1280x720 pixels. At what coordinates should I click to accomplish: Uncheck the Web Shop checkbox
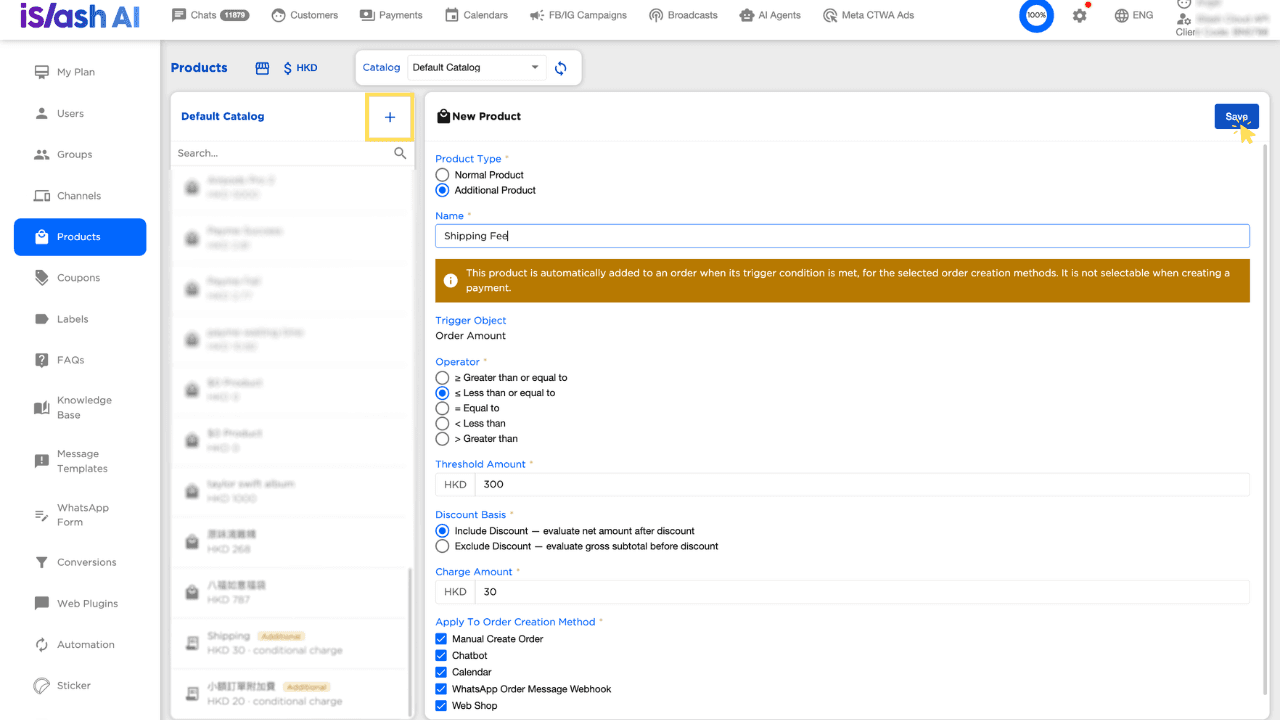tap(442, 706)
